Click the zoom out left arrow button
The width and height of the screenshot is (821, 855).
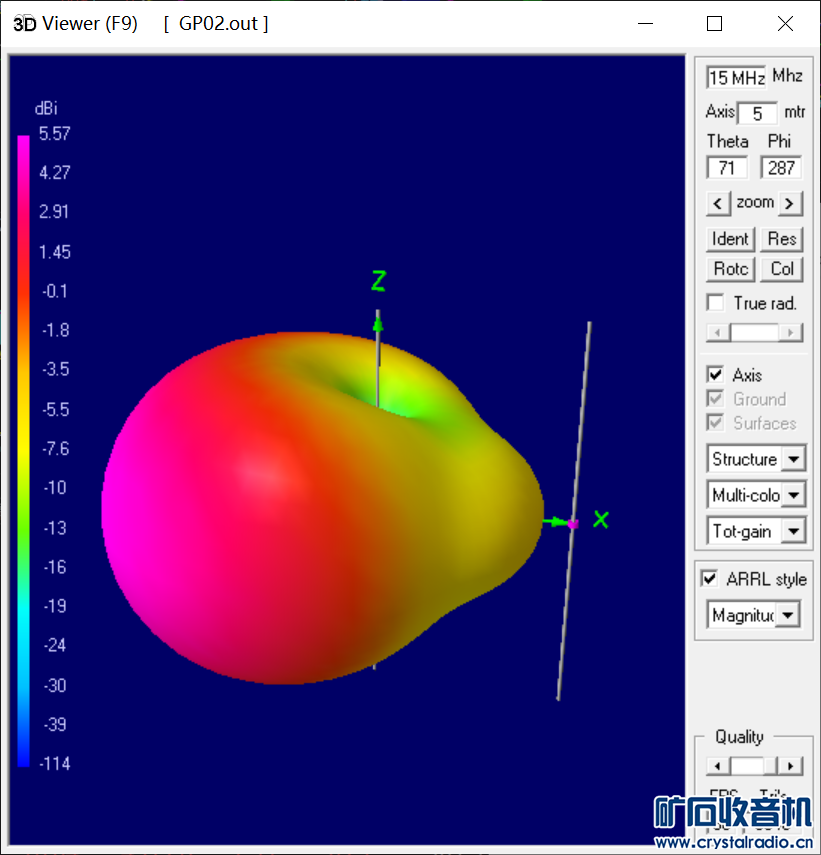click(x=718, y=204)
